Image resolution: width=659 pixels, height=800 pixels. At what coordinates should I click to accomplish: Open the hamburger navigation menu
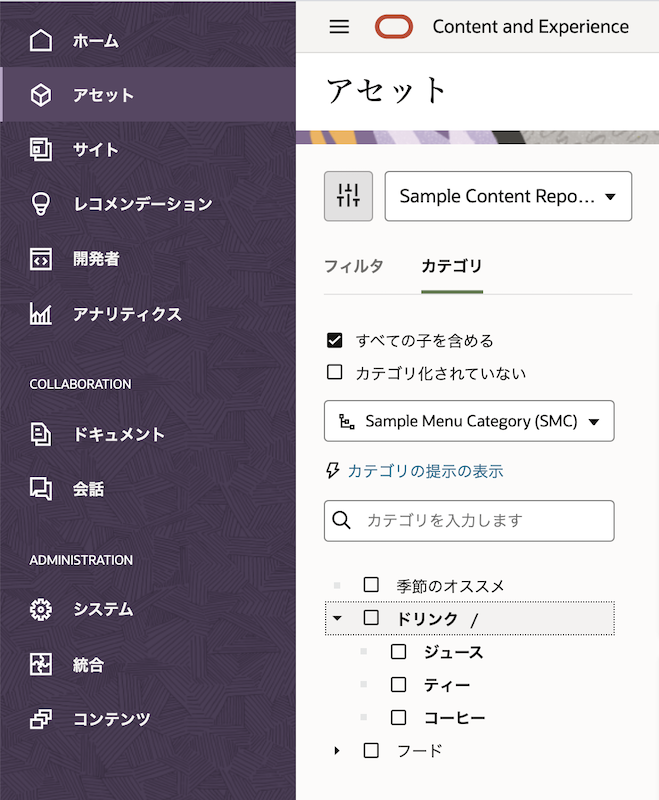pos(338,27)
